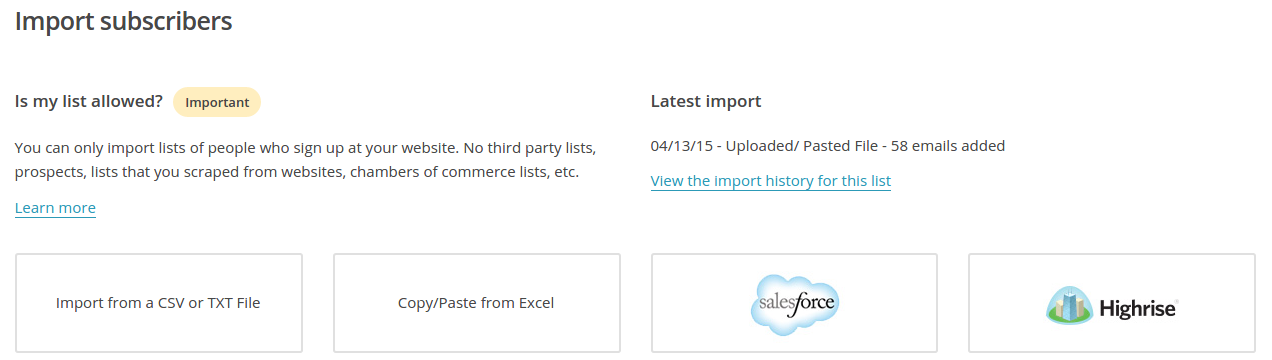Click the word 'Excel' in the Copy/Paste card

536,303
